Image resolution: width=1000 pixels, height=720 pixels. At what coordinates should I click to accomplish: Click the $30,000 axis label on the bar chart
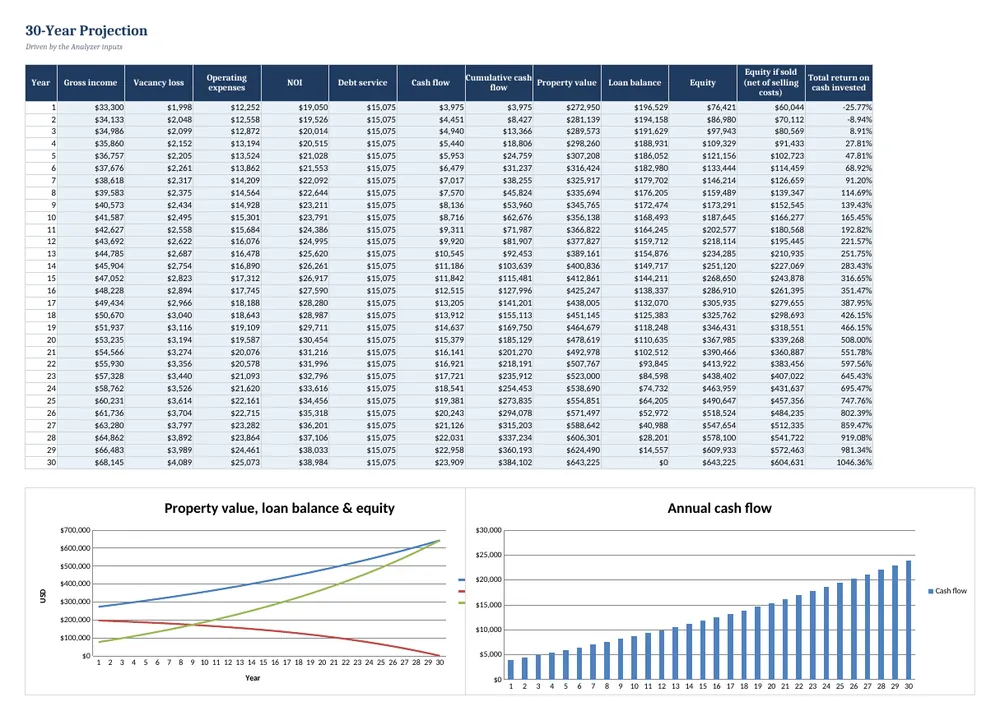(x=489, y=530)
